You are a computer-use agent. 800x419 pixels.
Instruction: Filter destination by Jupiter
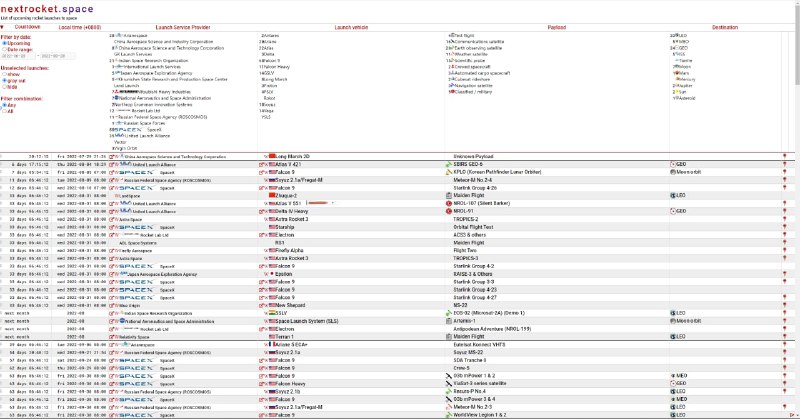pos(686,86)
